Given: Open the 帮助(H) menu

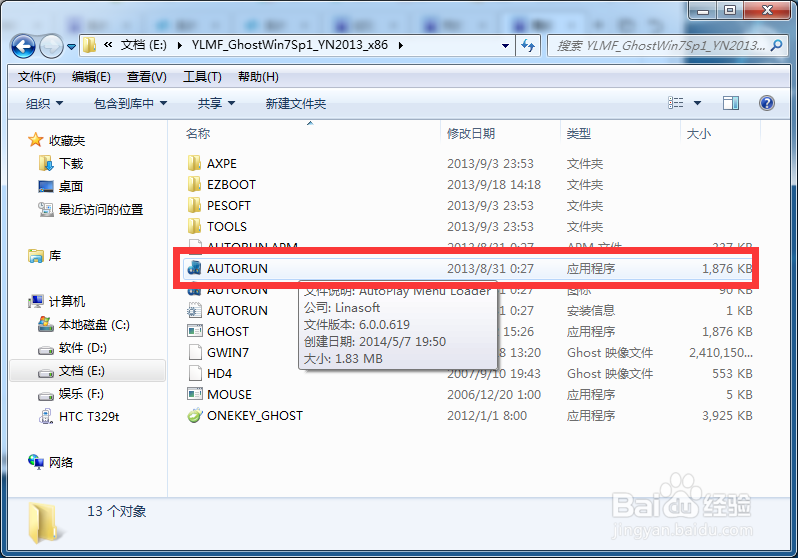Looking at the screenshot, I should 258,77.
